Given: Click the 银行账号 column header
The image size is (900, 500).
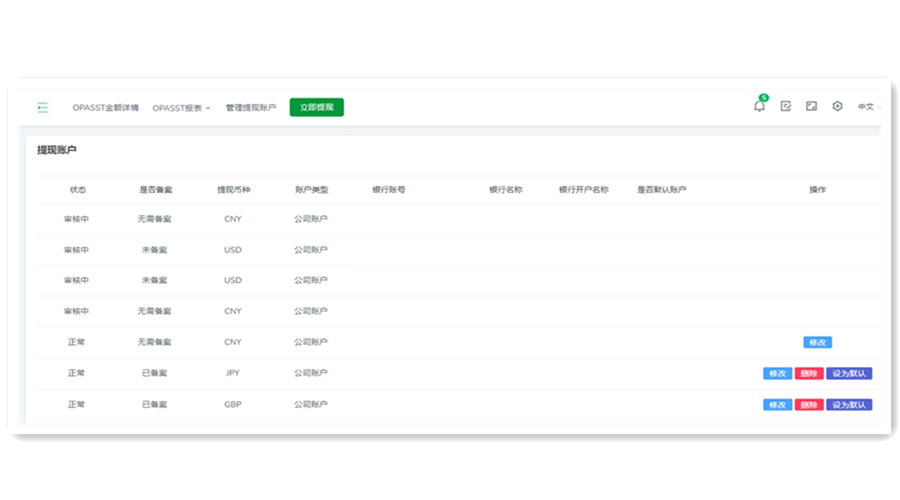Looking at the screenshot, I should 389,189.
